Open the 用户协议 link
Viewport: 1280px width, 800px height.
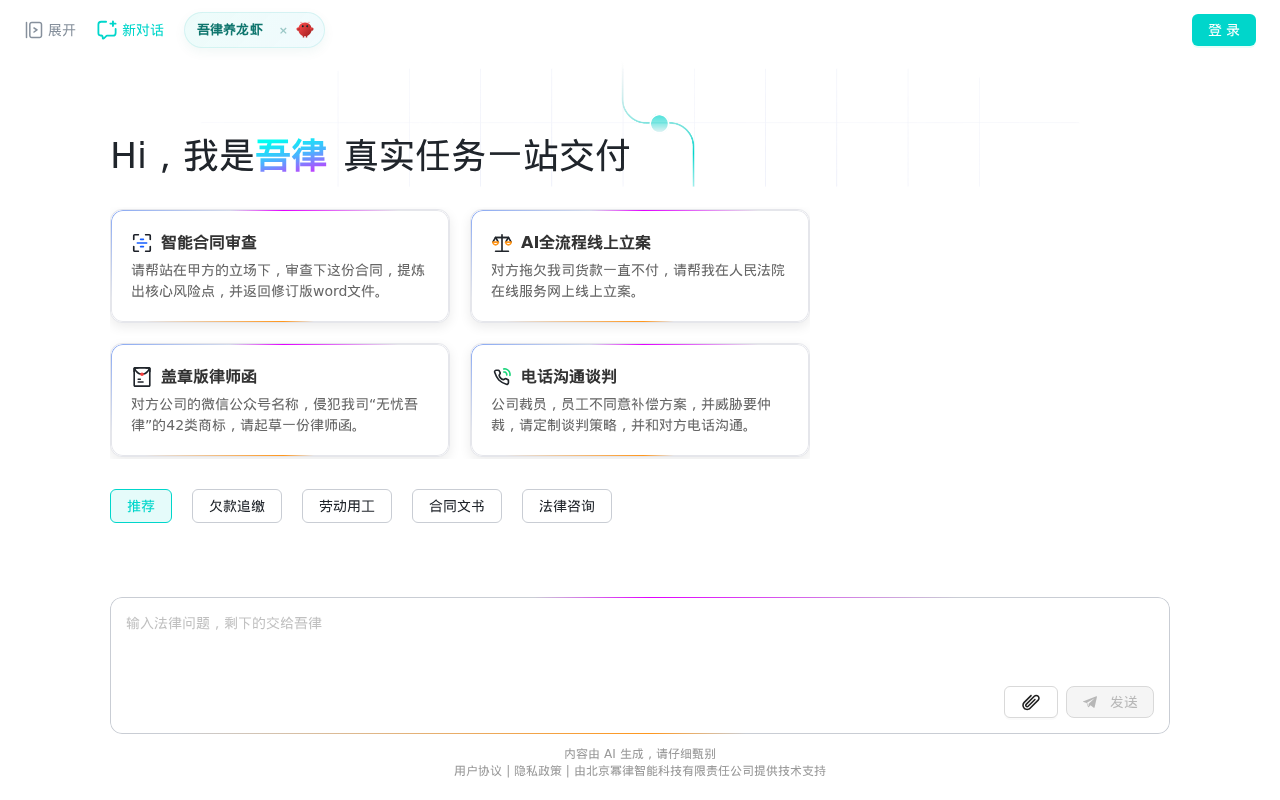(478, 771)
